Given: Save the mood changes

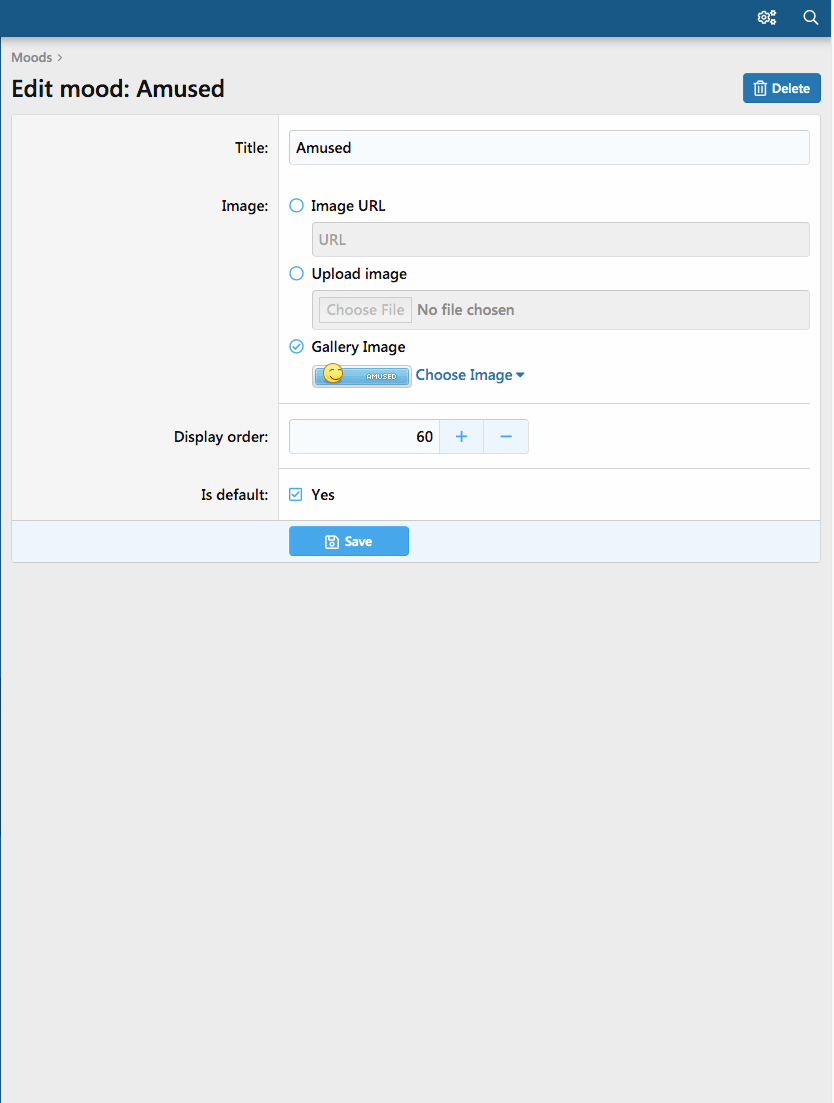Looking at the screenshot, I should point(348,541).
